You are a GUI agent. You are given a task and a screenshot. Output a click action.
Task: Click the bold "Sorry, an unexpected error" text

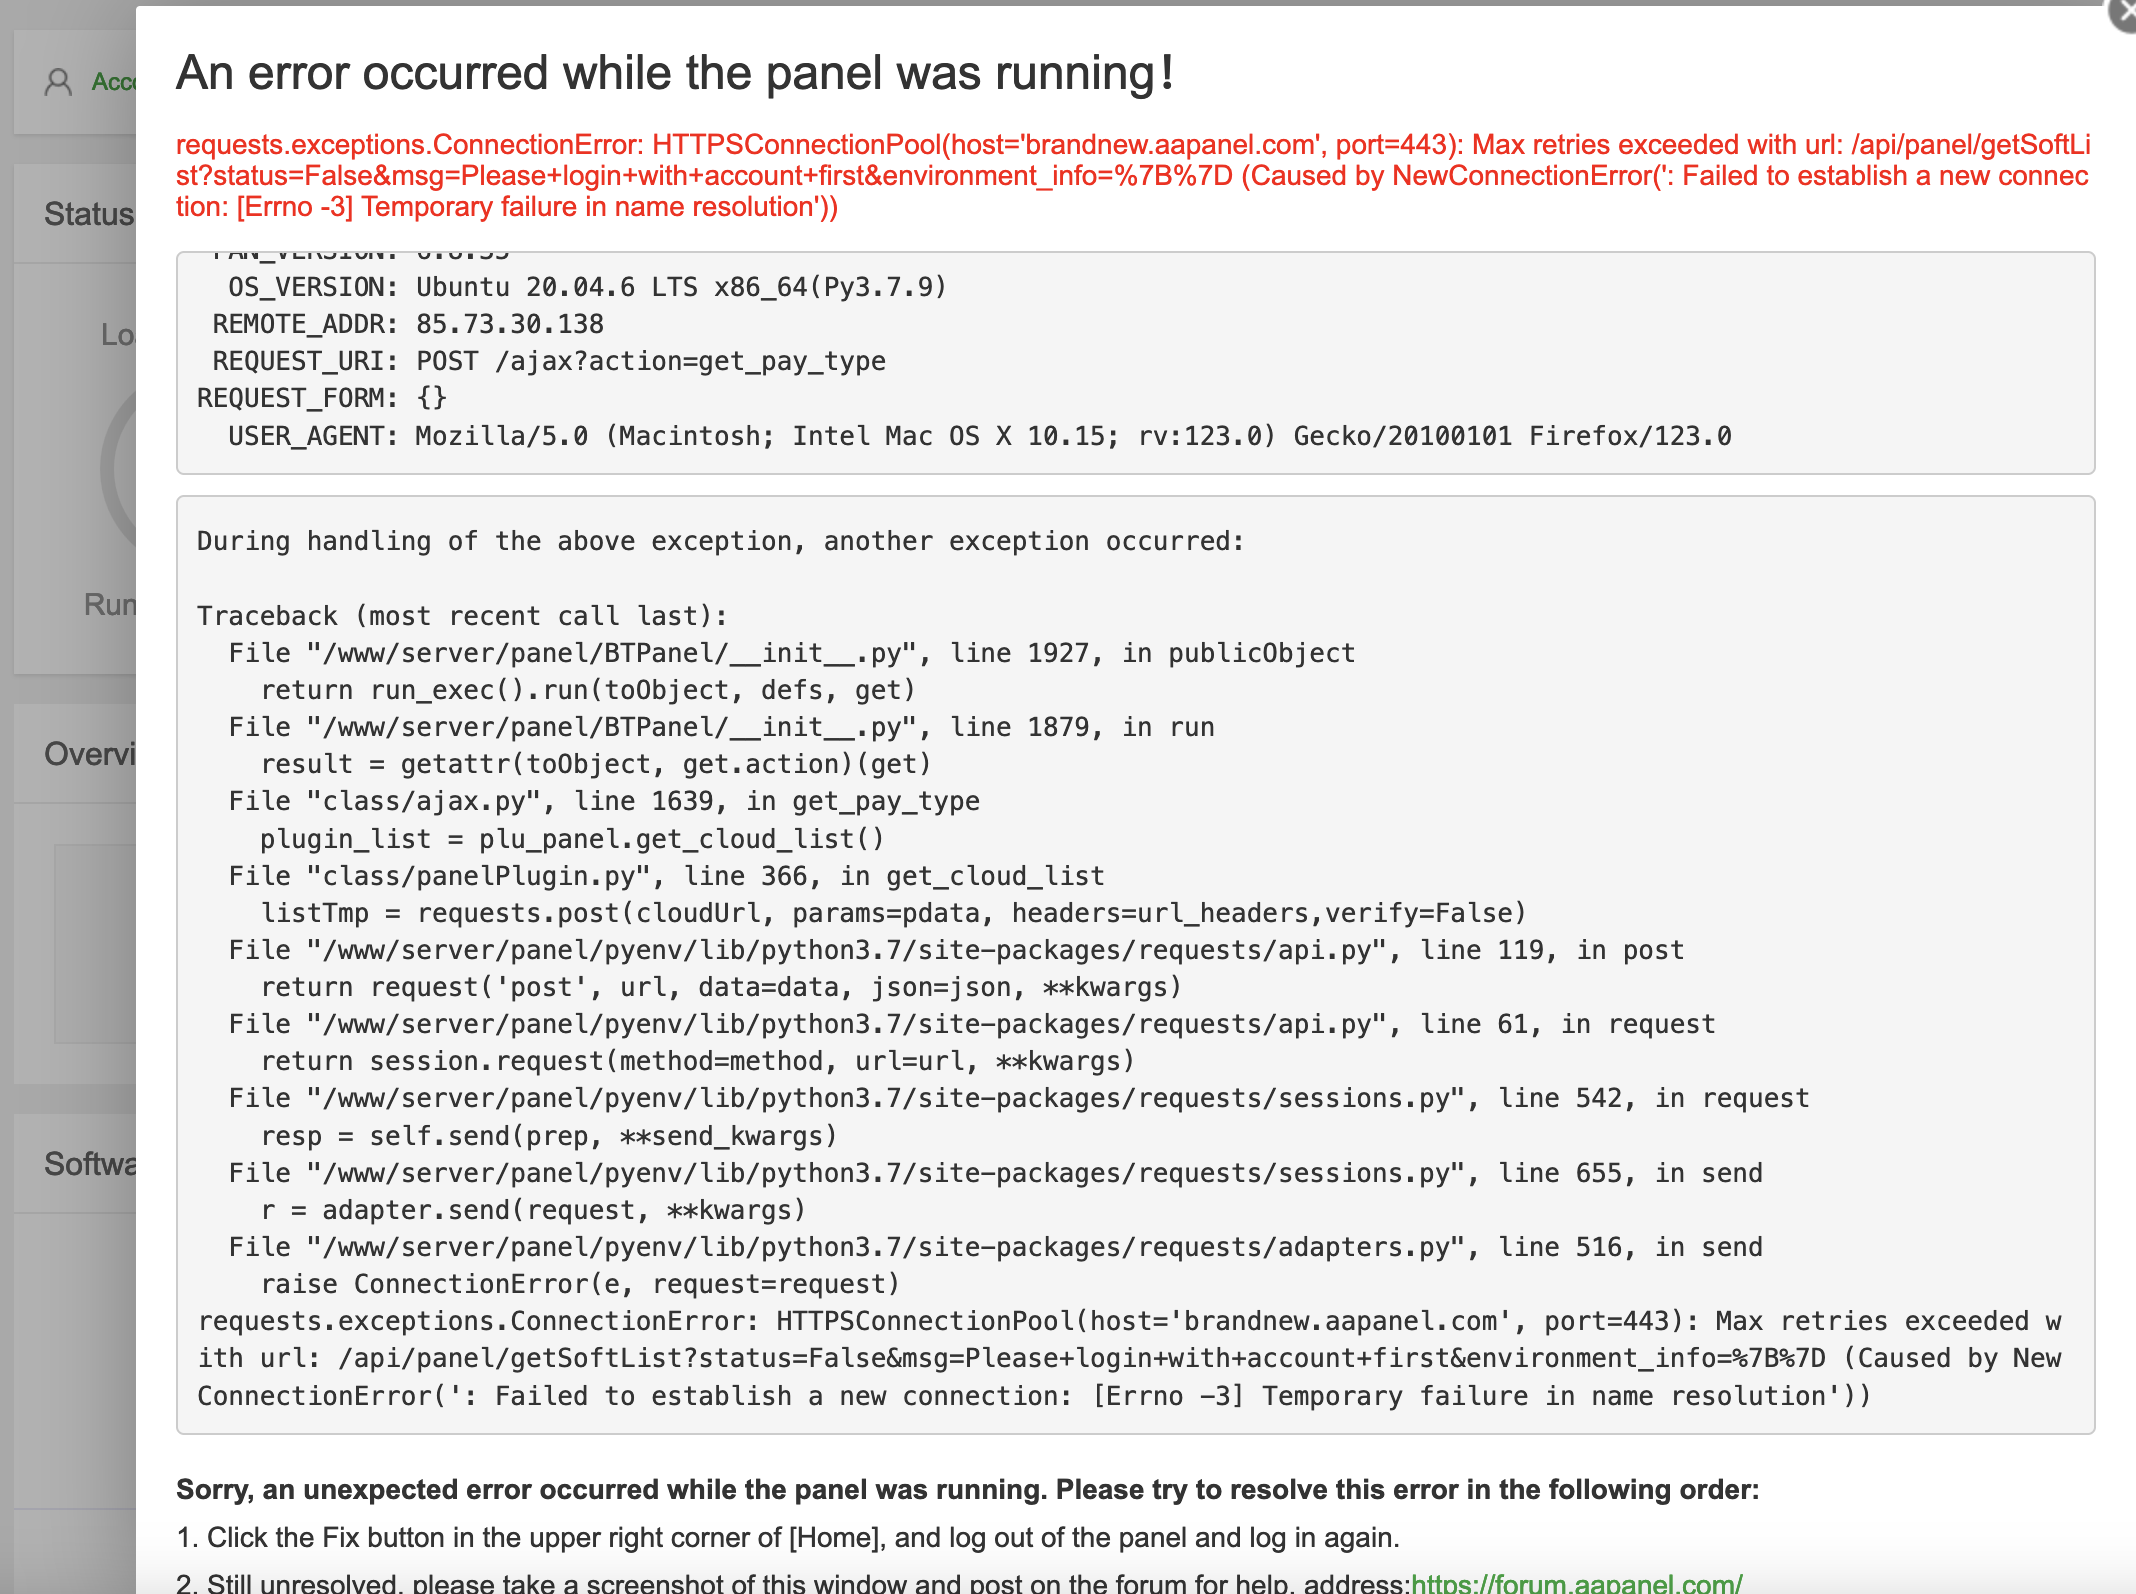click(x=967, y=1489)
